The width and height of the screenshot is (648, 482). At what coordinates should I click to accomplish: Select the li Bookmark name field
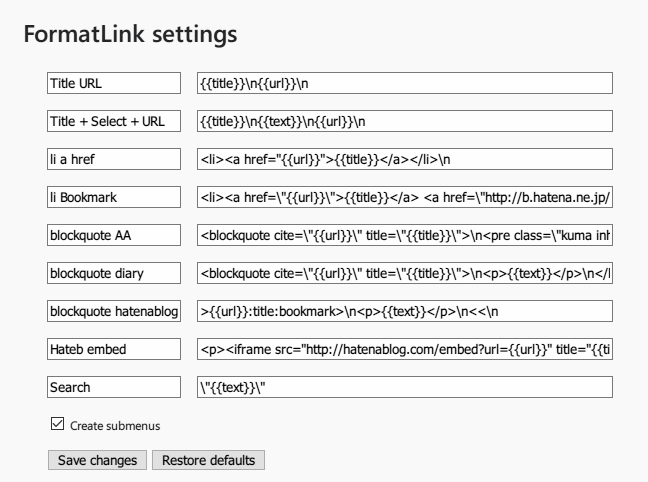tap(114, 197)
